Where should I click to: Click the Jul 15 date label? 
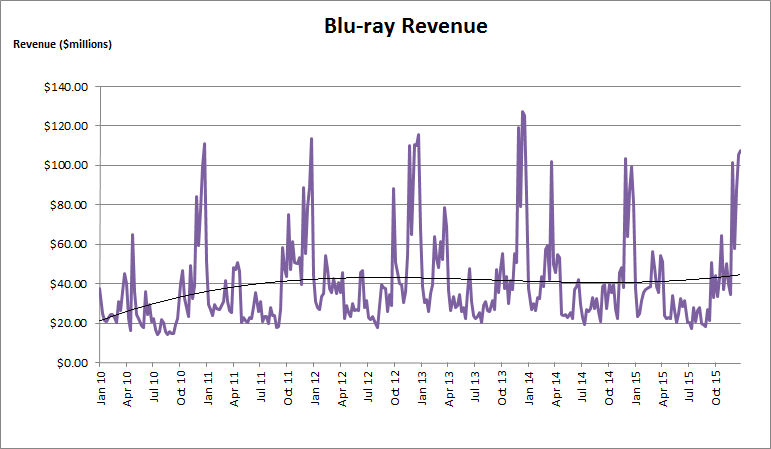point(689,387)
